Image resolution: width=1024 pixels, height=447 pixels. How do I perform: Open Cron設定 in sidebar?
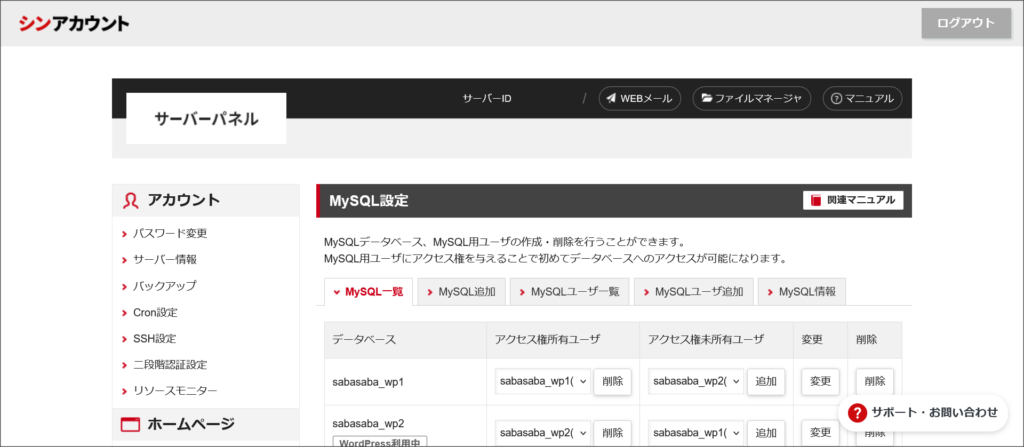(155, 312)
